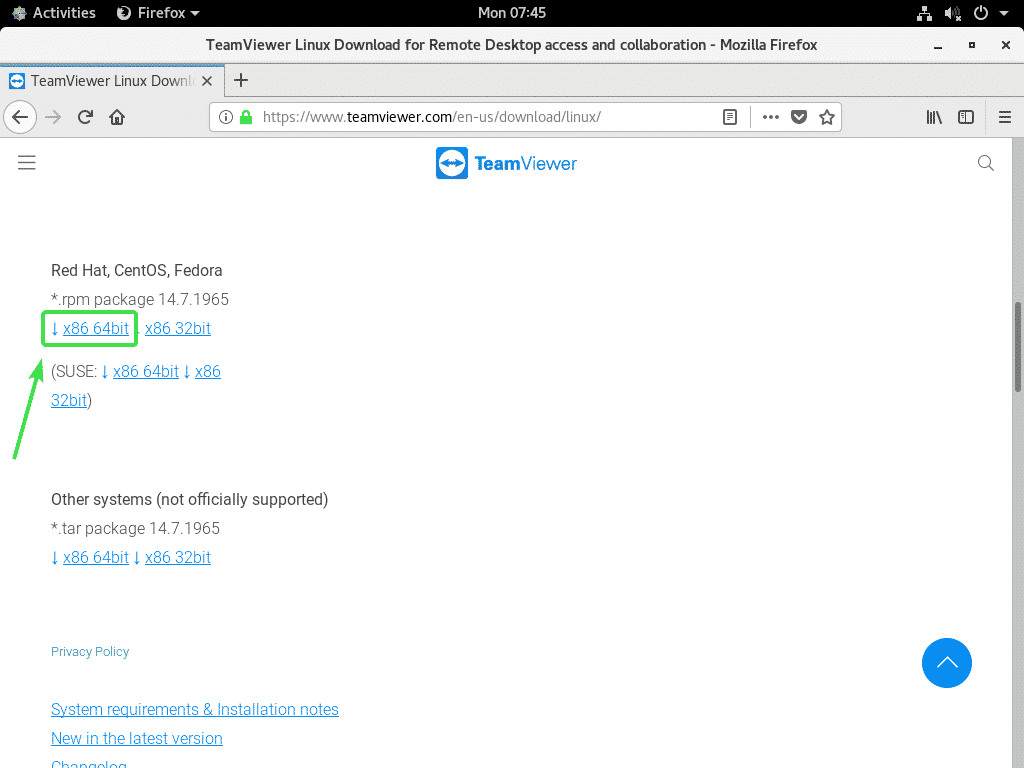Expand the system menu dropdown arrow

[1004, 13]
